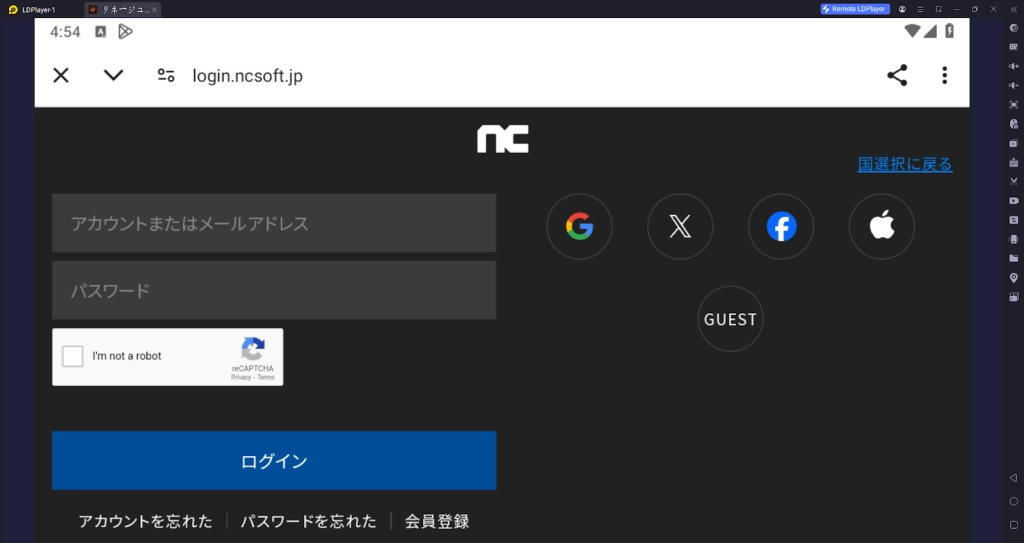
Task: Collapse browser with the down chevron
Action: coord(114,75)
